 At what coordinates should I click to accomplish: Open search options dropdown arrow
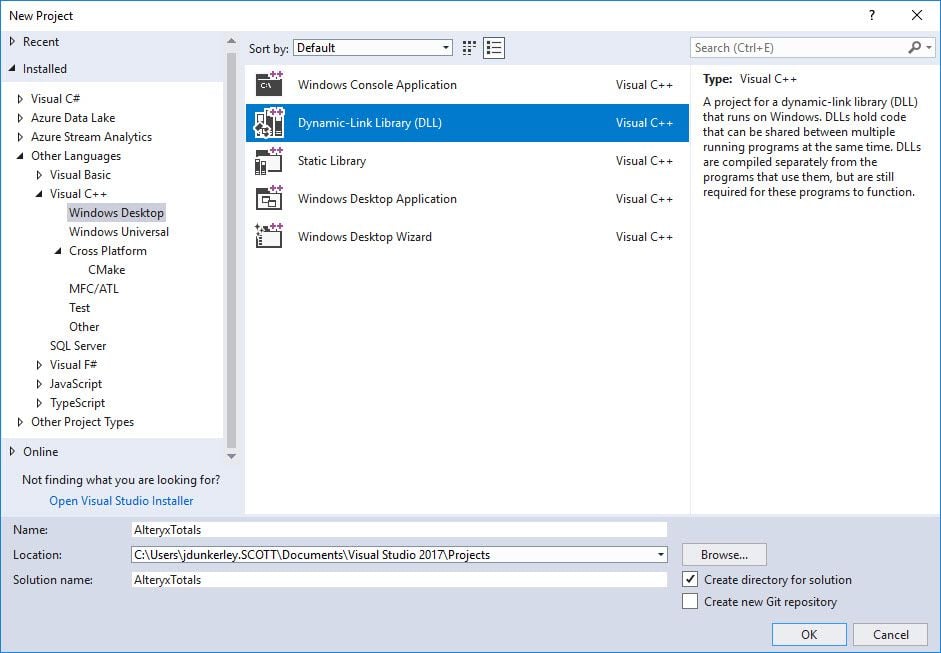click(x=929, y=47)
